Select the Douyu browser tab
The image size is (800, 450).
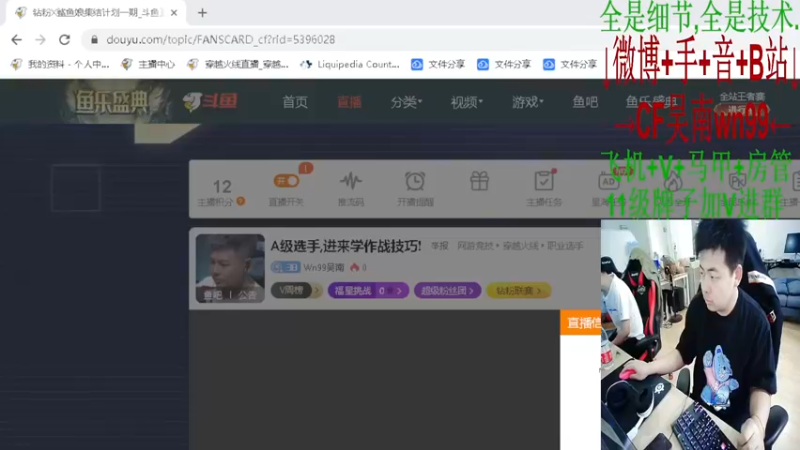(x=96, y=13)
